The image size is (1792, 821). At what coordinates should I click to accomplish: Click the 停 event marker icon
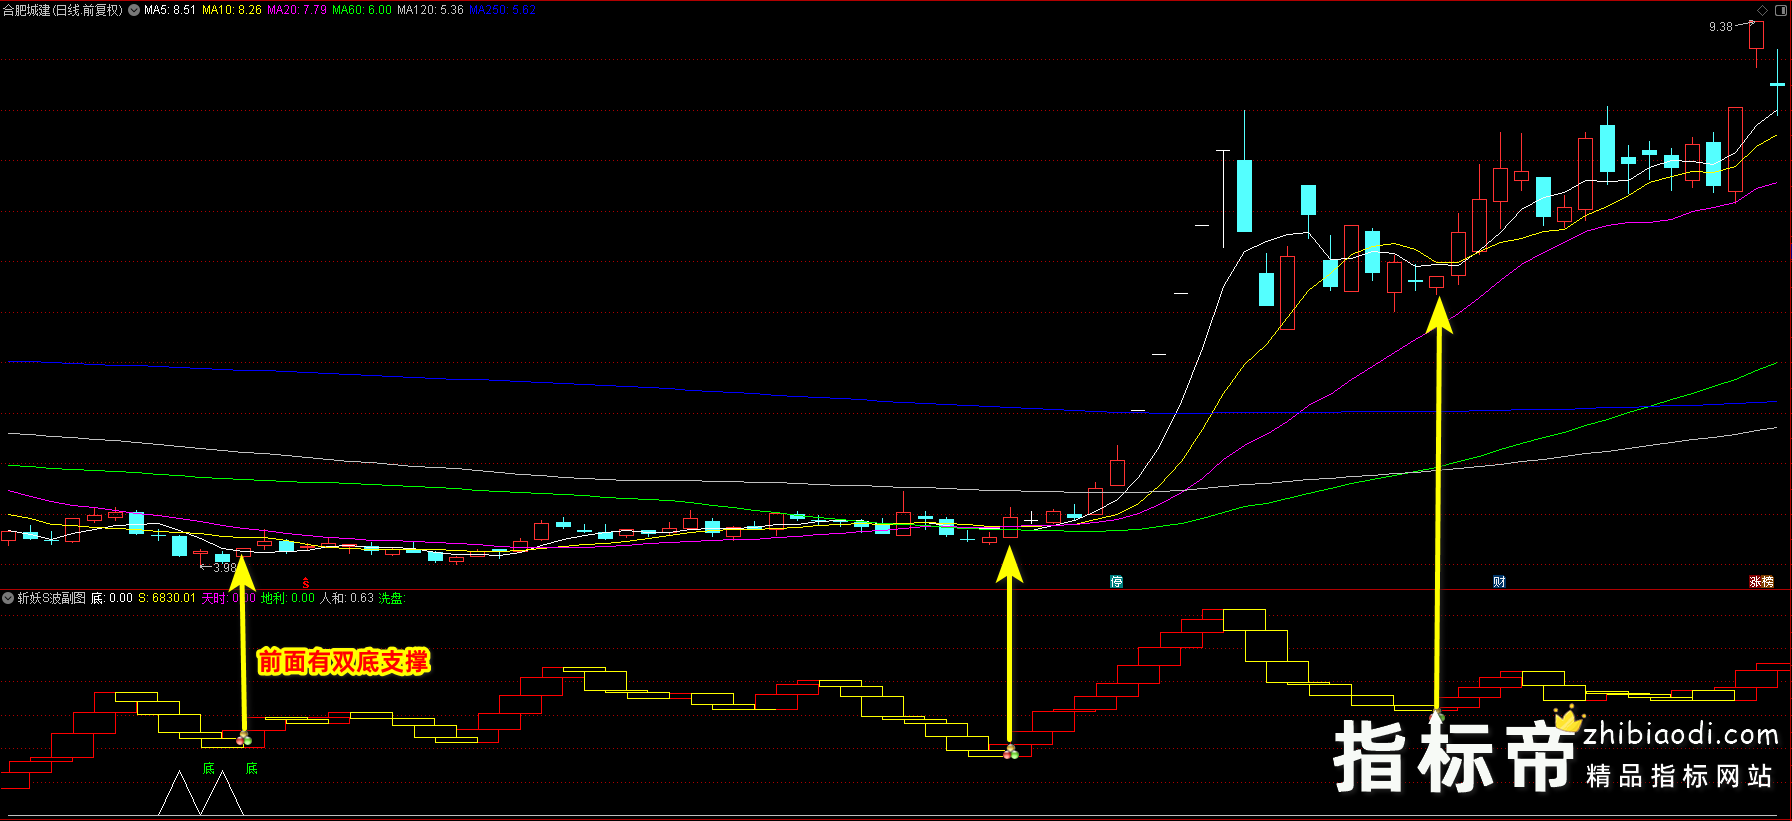pyautogui.click(x=1116, y=582)
